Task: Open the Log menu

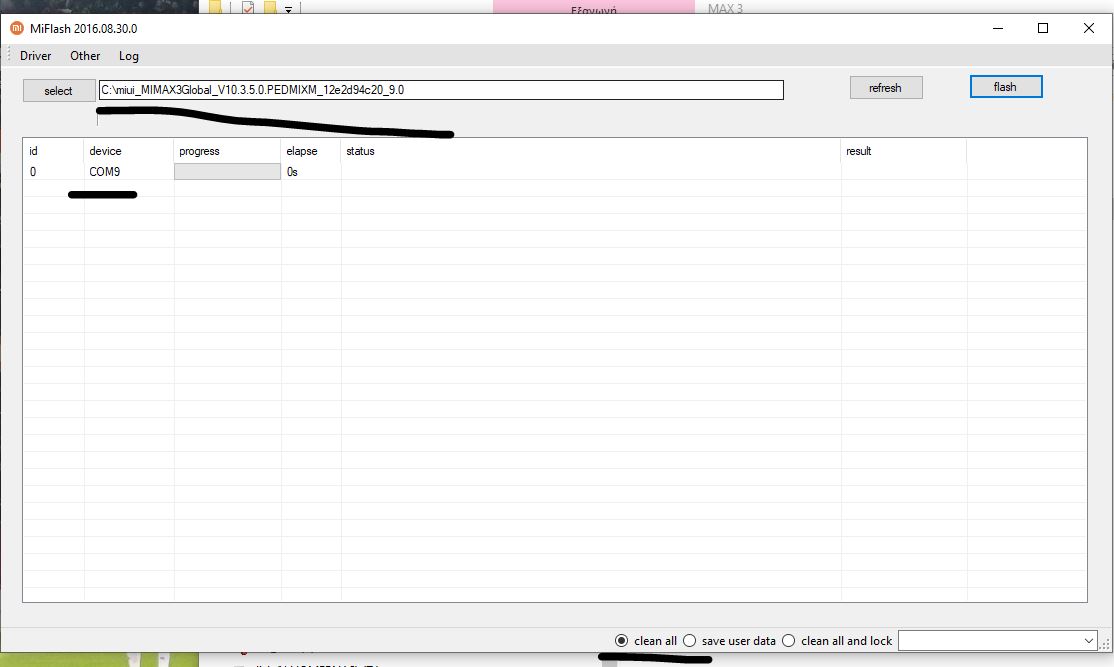Action: (129, 55)
